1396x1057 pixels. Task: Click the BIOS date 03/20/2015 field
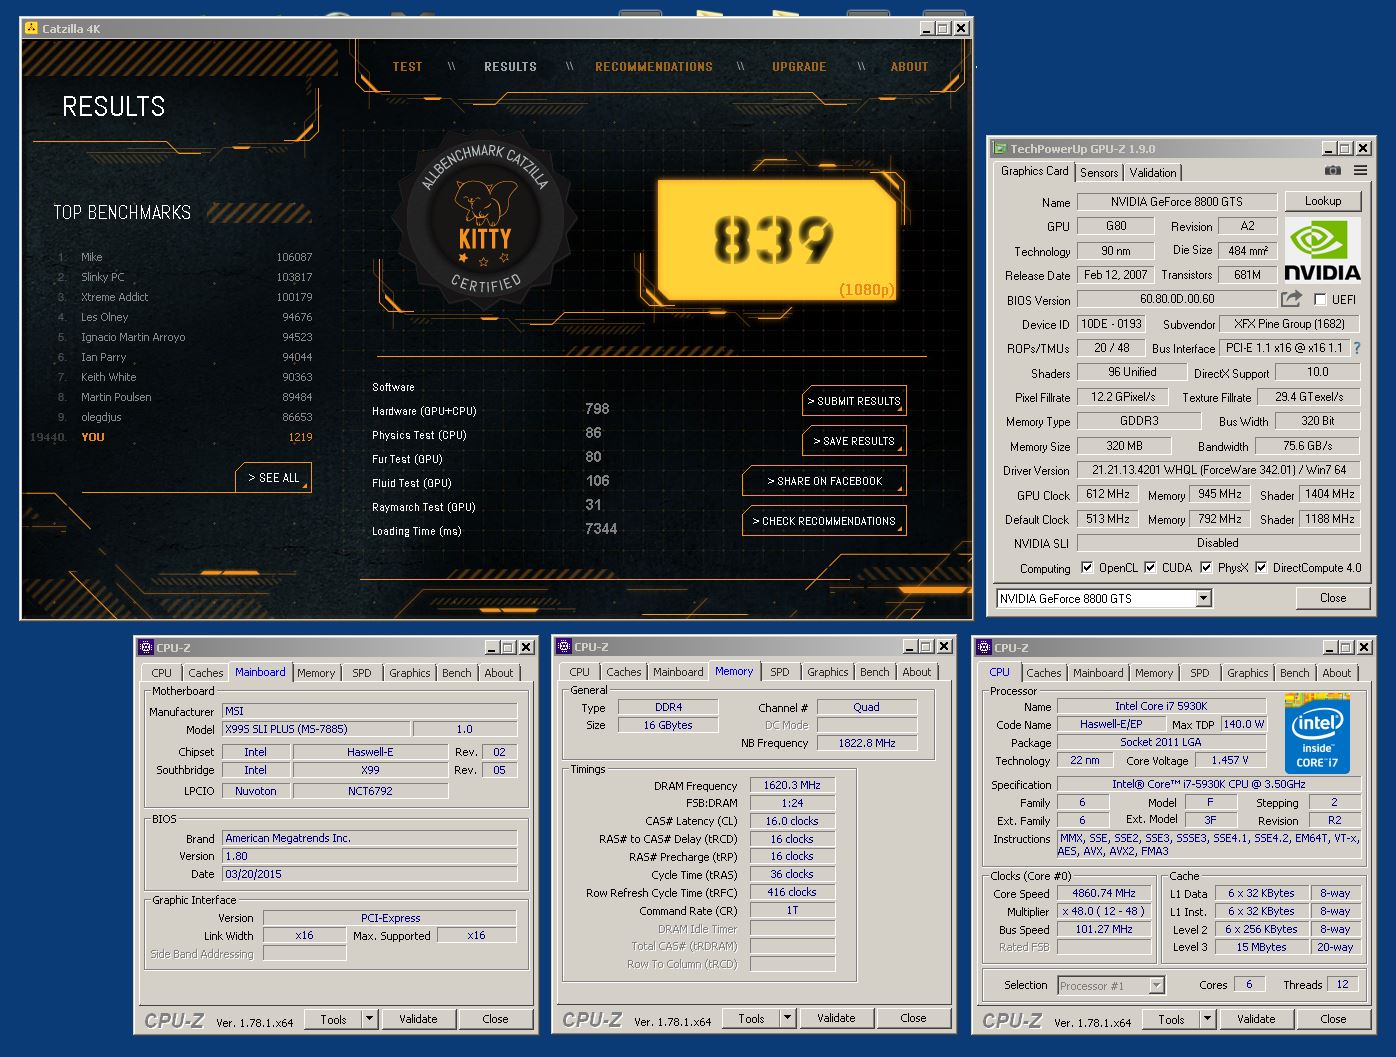coord(370,874)
